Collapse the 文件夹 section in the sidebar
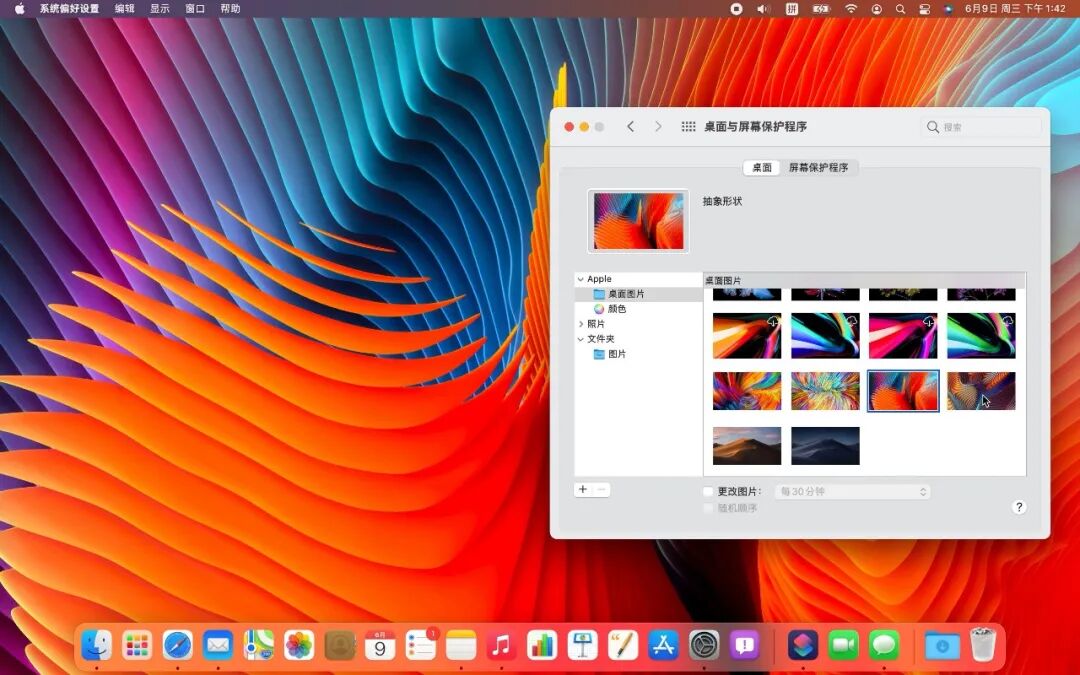The image size is (1080, 675). pos(580,338)
